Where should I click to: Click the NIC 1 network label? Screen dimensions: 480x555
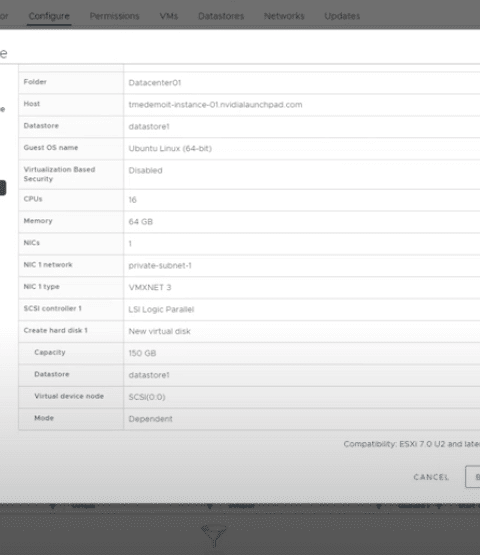48,265
